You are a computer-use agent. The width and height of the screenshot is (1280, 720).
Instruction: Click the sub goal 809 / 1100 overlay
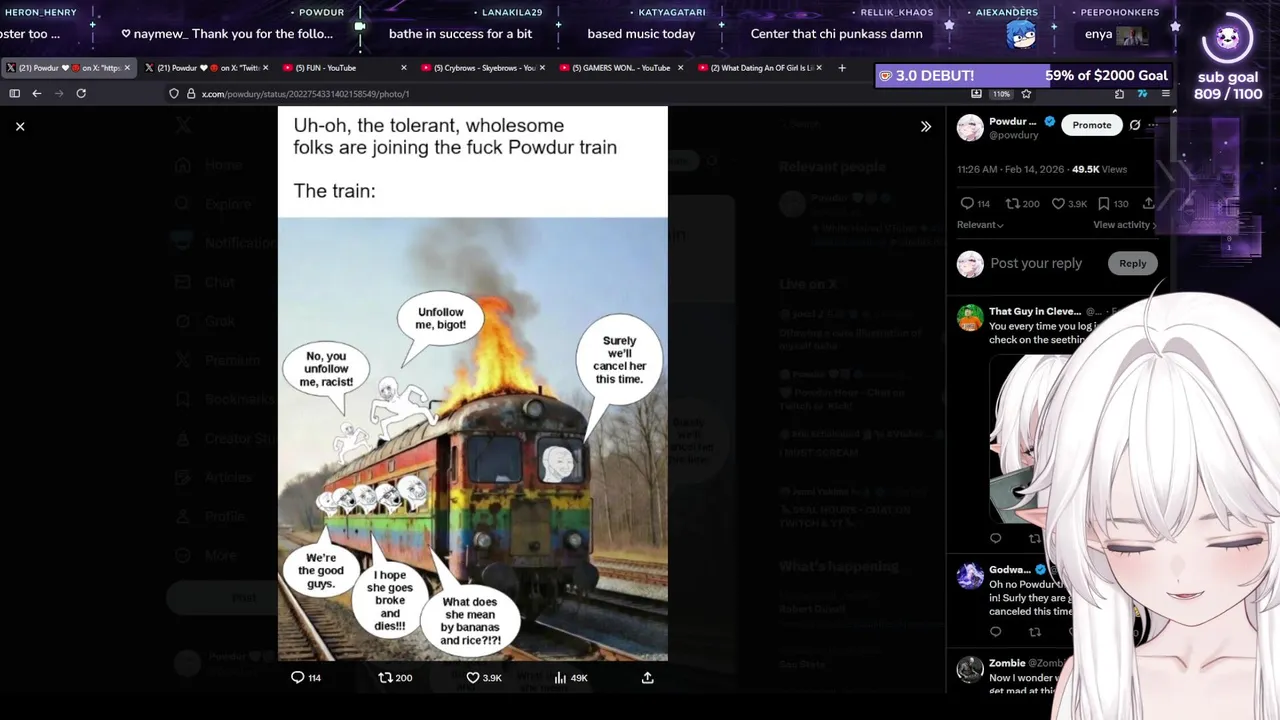click(x=1228, y=86)
